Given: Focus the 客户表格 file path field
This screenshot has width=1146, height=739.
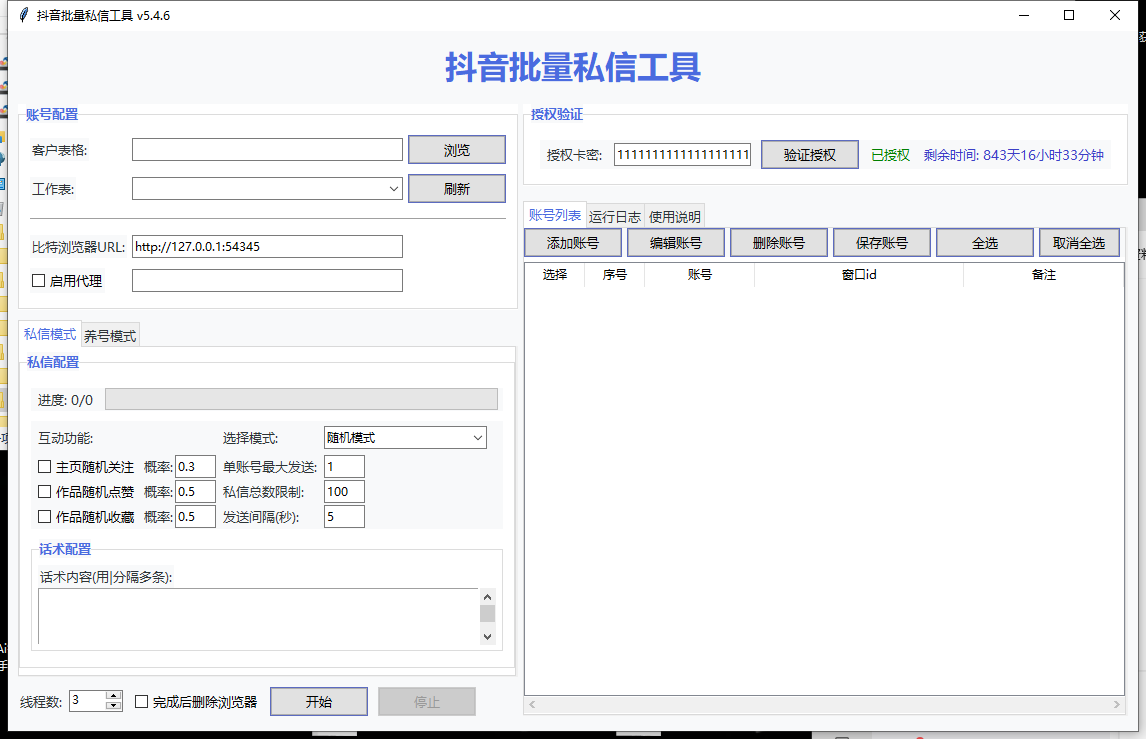Looking at the screenshot, I should coord(267,150).
